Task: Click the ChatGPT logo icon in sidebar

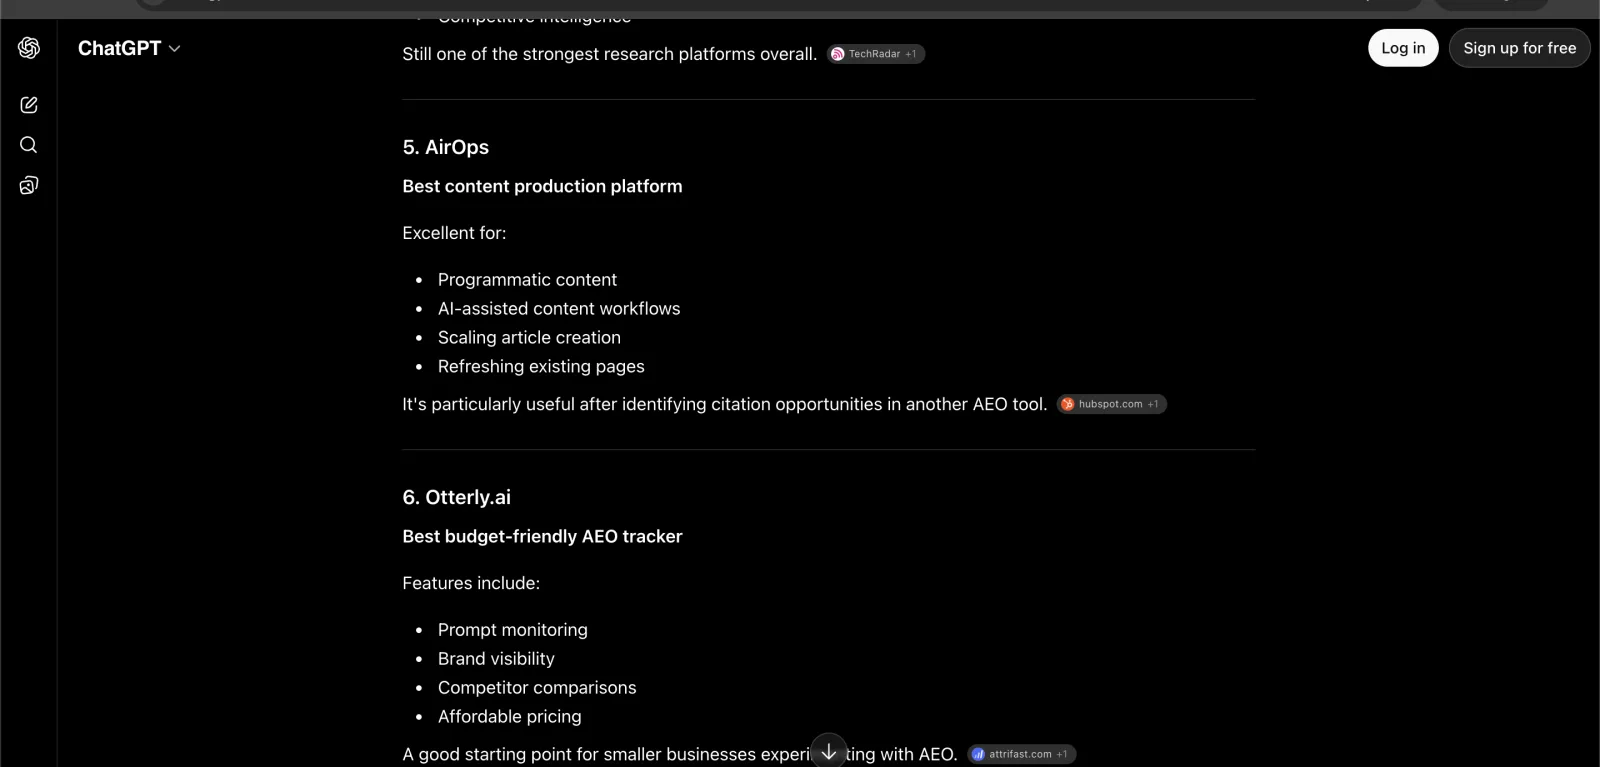Action: tap(29, 48)
